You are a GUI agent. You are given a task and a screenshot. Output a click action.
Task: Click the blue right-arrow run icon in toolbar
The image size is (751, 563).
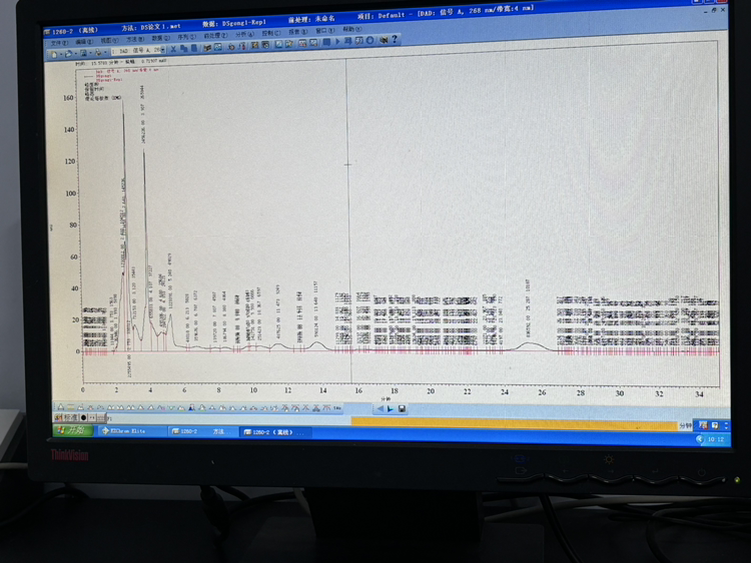click(337, 41)
